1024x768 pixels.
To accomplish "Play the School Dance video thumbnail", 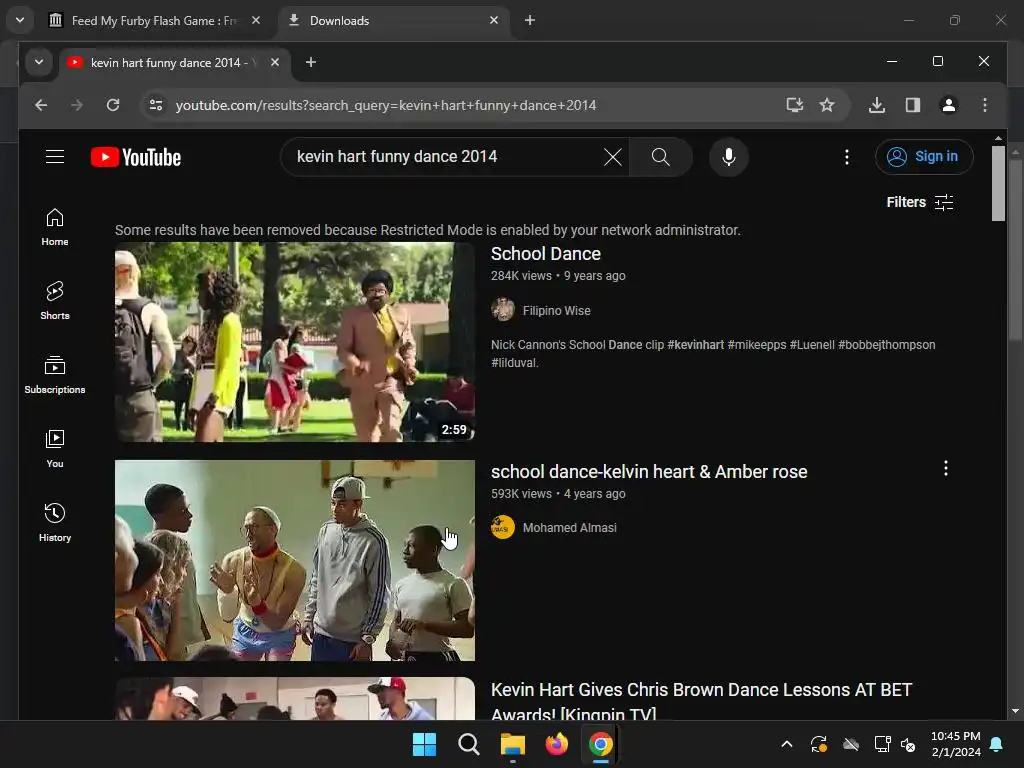I will pyautogui.click(x=295, y=342).
